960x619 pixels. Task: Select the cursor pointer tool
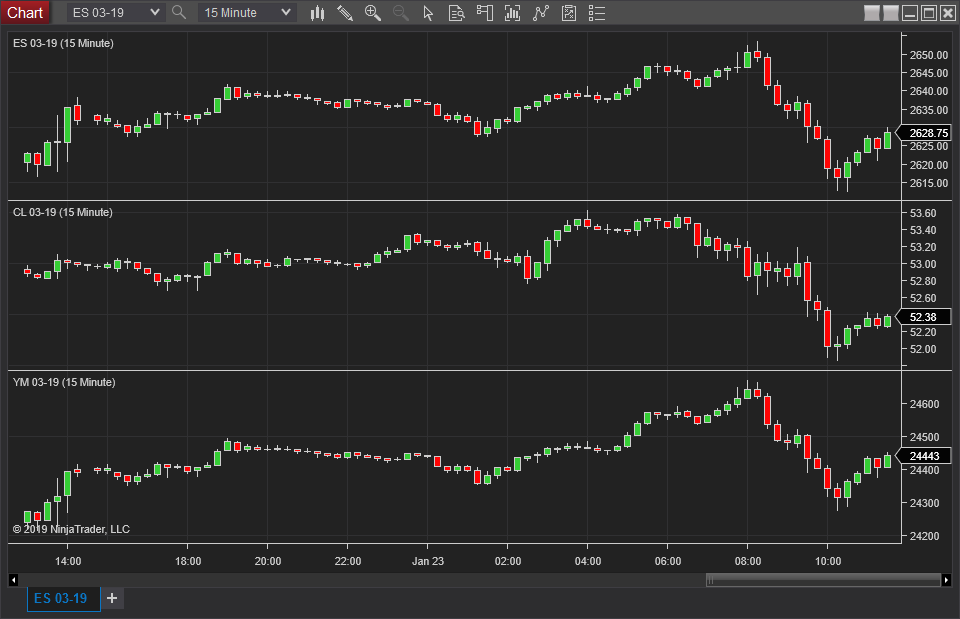pyautogui.click(x=428, y=13)
